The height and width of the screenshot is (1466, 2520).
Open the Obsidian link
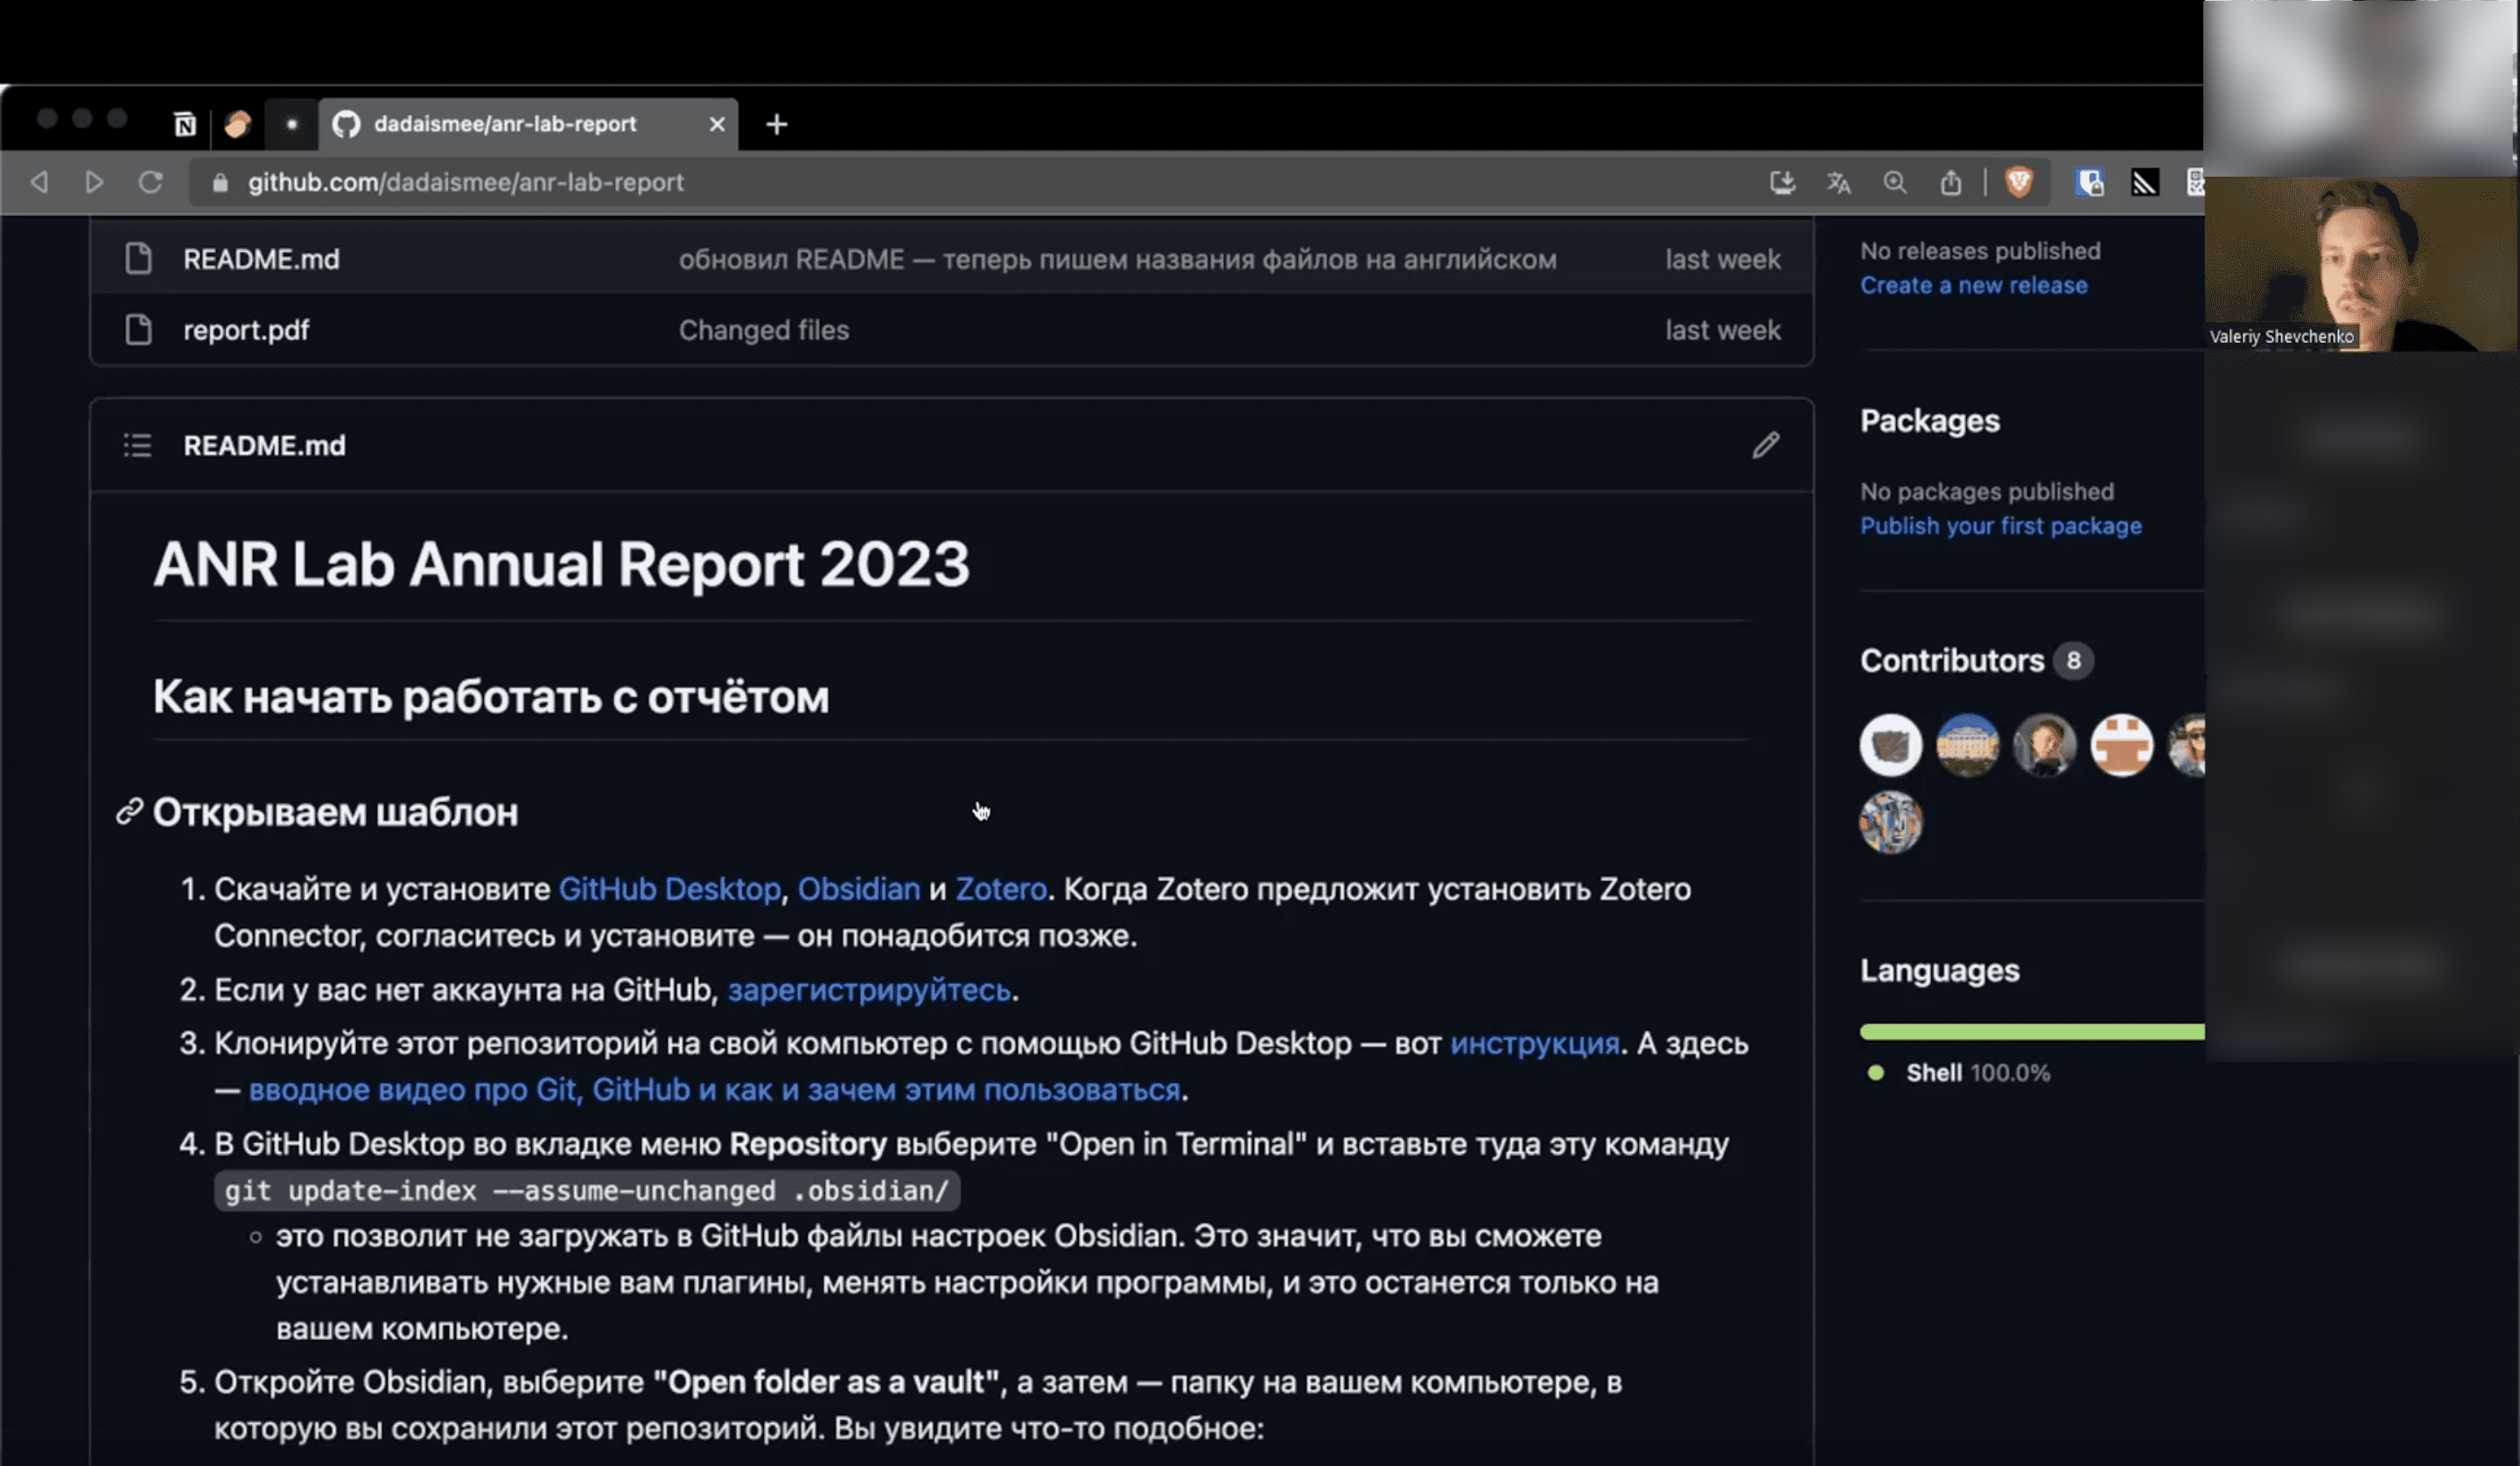[858, 889]
